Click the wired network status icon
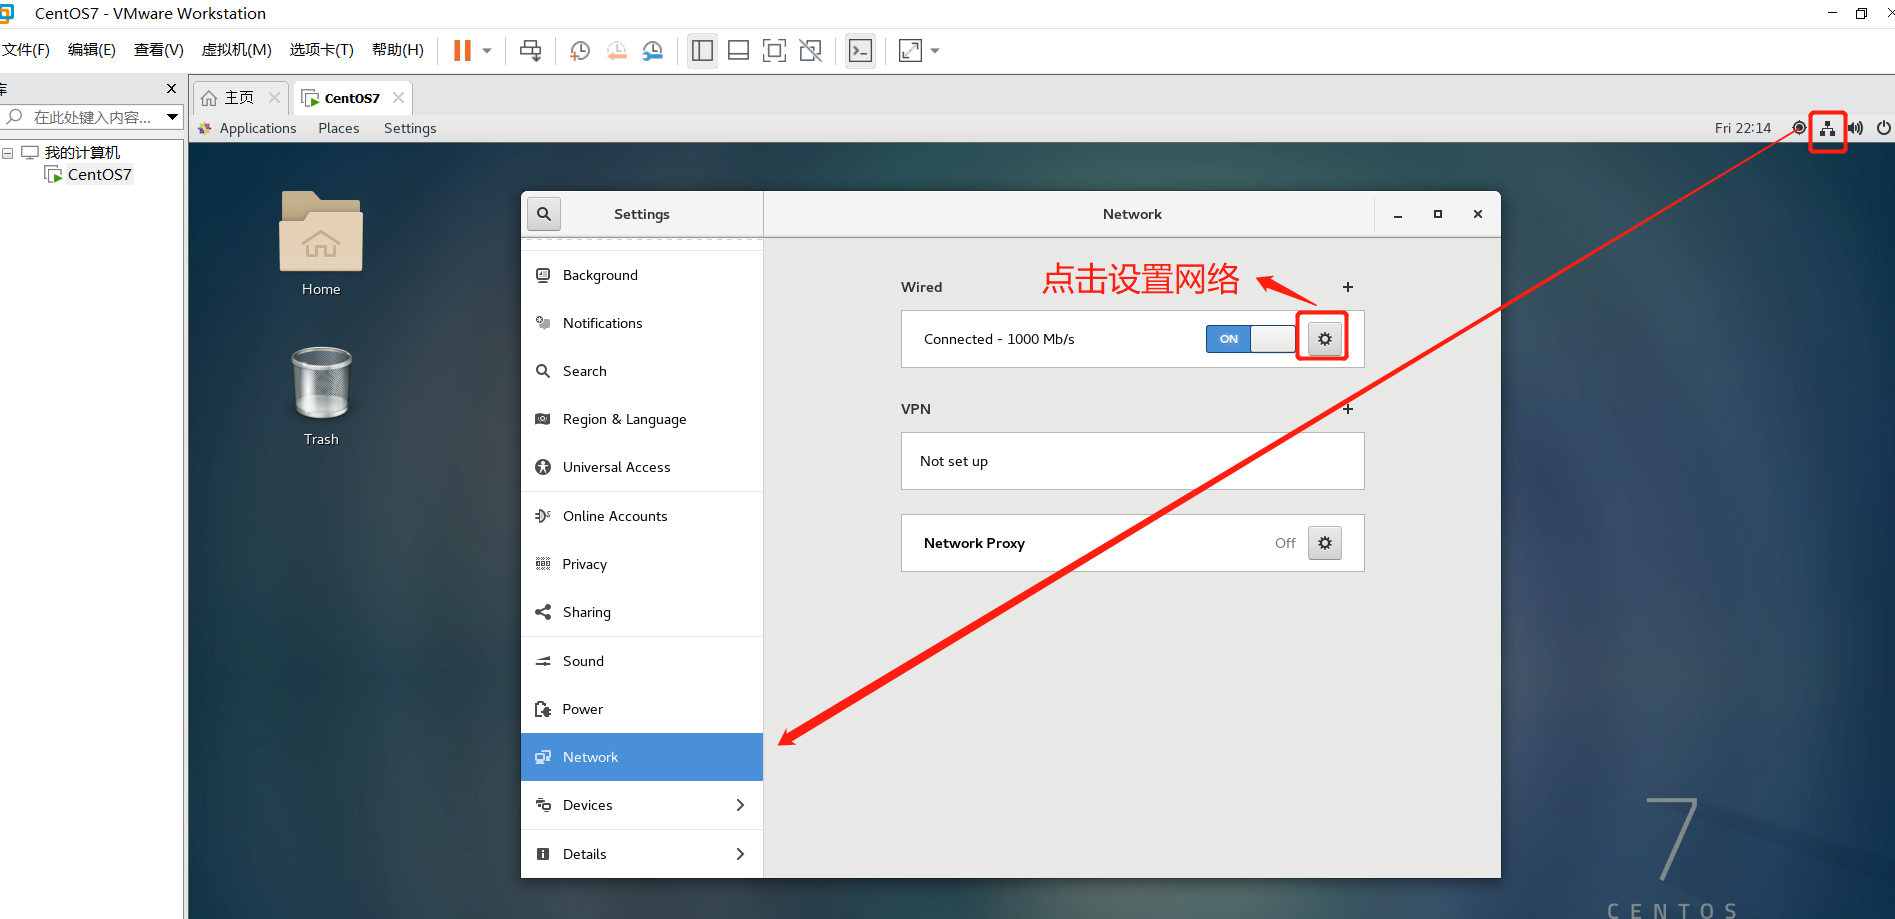The image size is (1895, 919). (x=1827, y=128)
